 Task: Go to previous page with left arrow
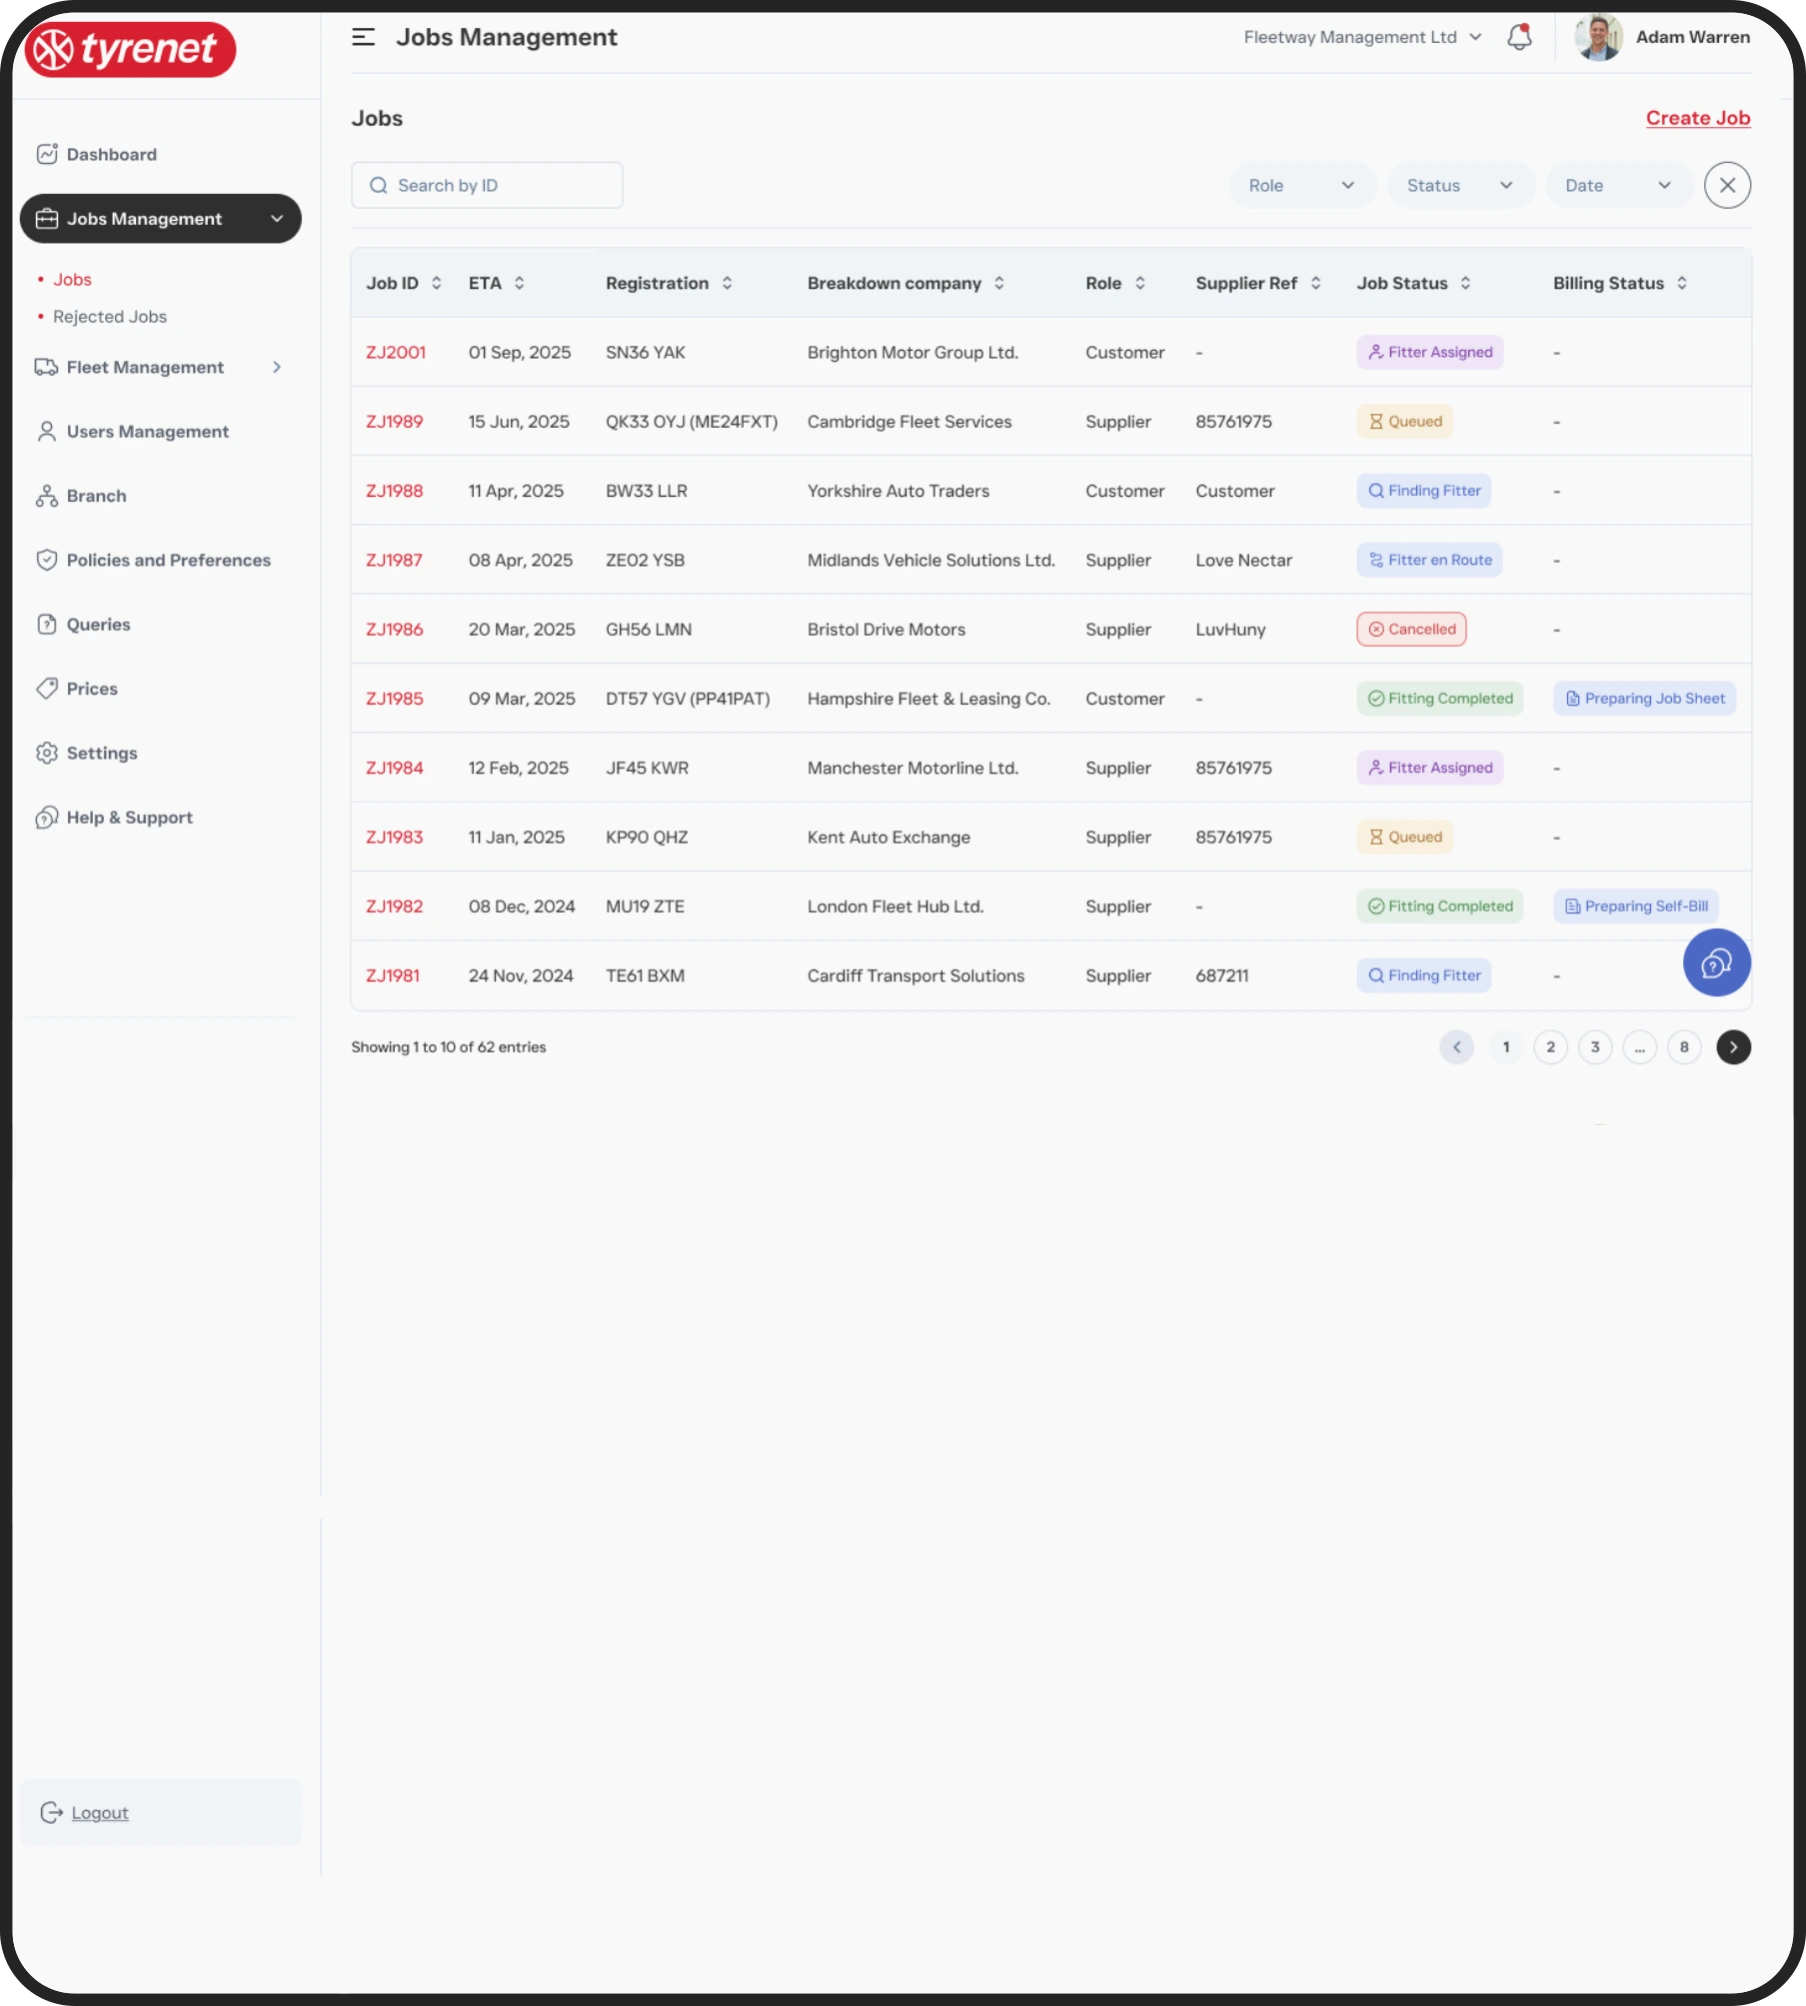click(1457, 1047)
